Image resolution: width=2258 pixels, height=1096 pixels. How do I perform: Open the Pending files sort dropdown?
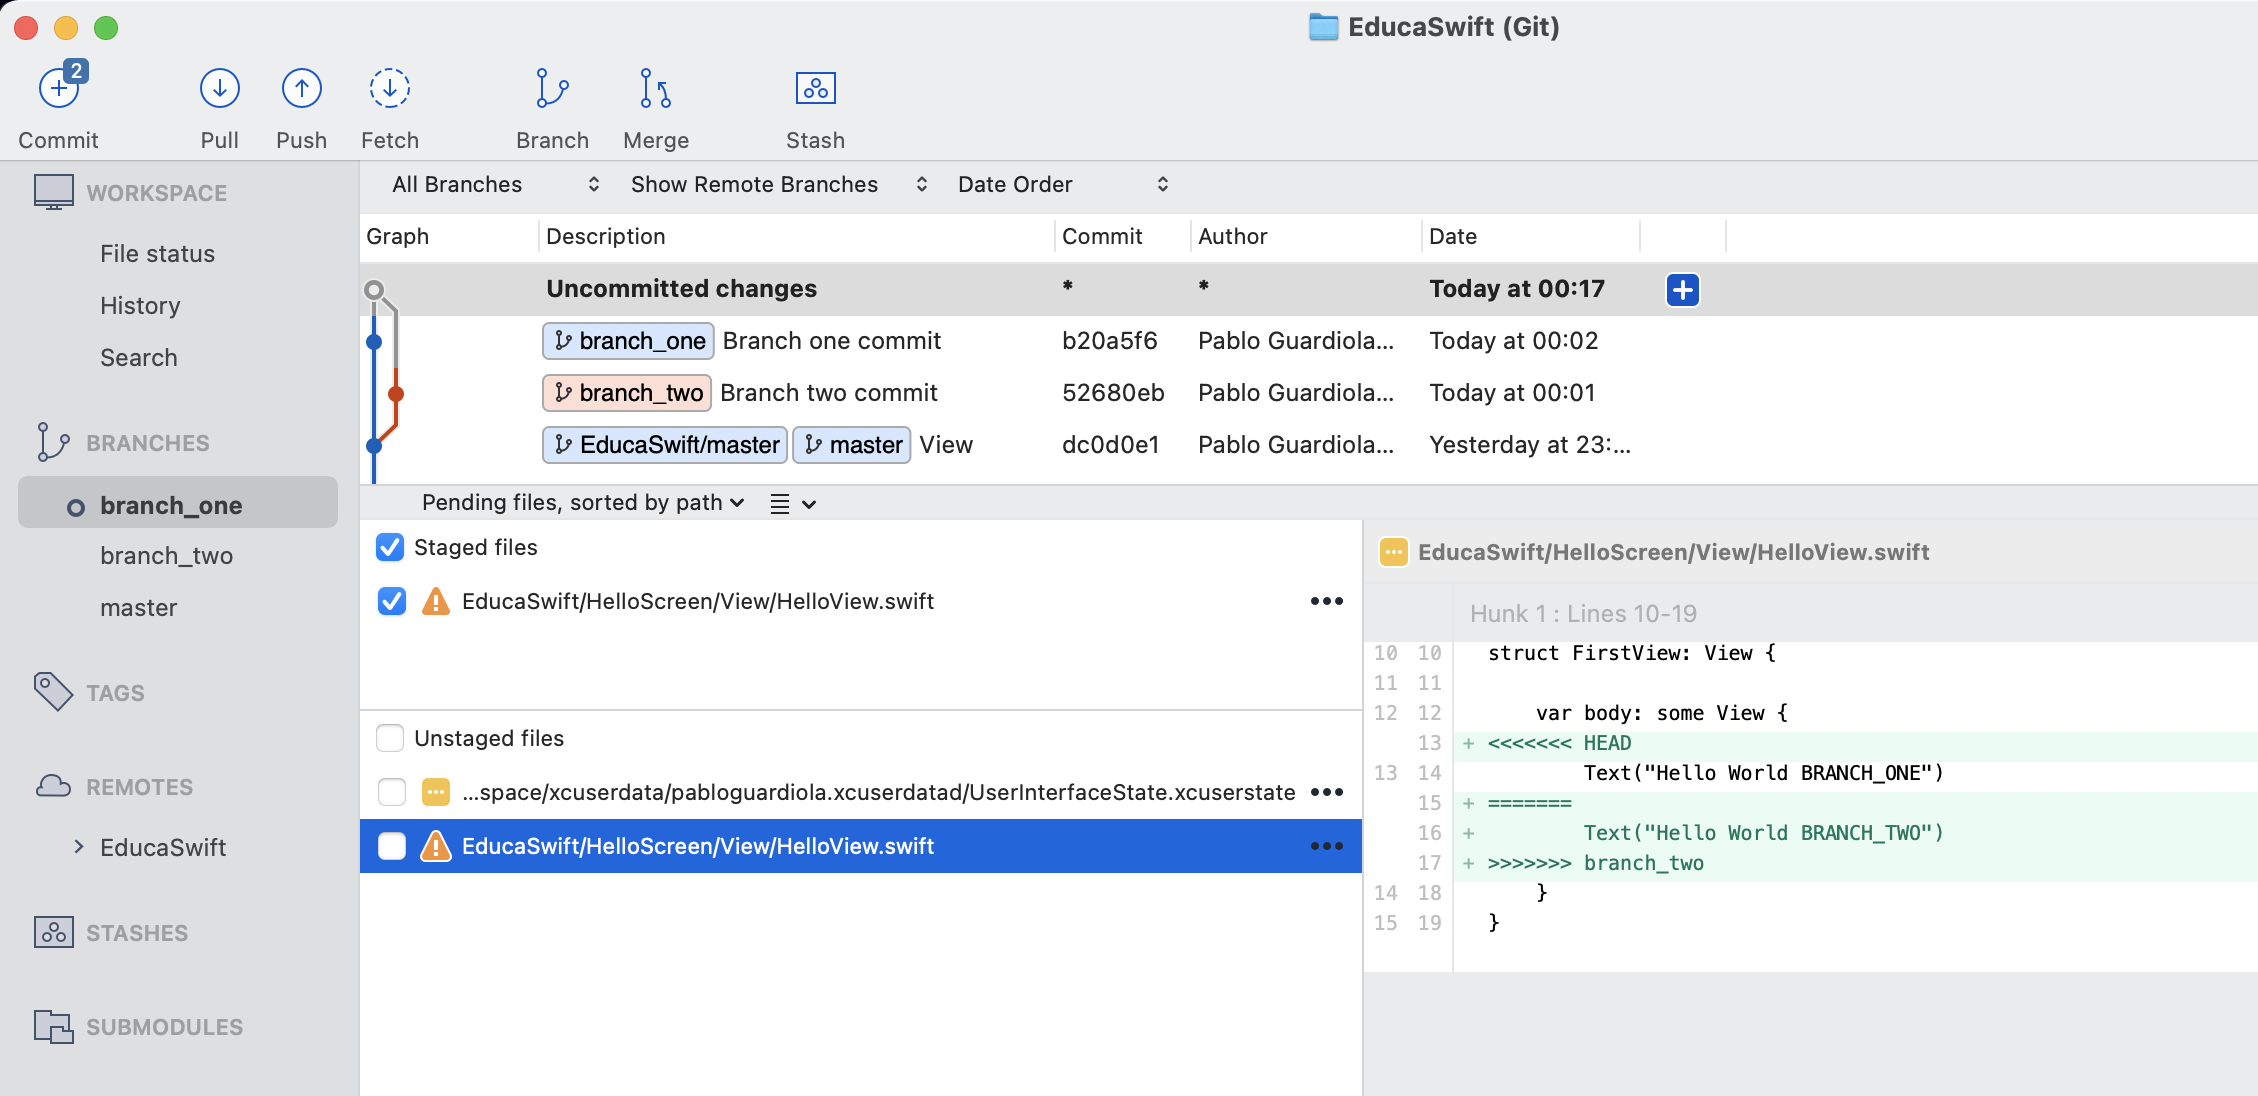tap(583, 503)
